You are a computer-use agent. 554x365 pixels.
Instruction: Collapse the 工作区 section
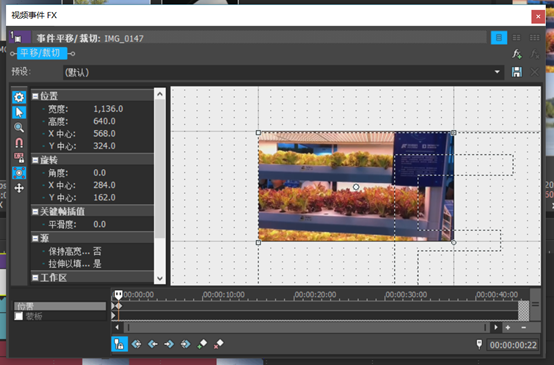(x=35, y=278)
